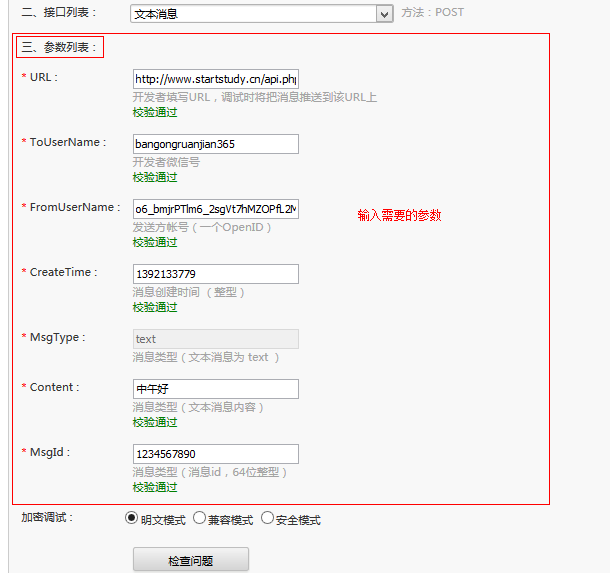Click the FromUserName OpenID field
The width and height of the screenshot is (610, 573).
(216, 209)
